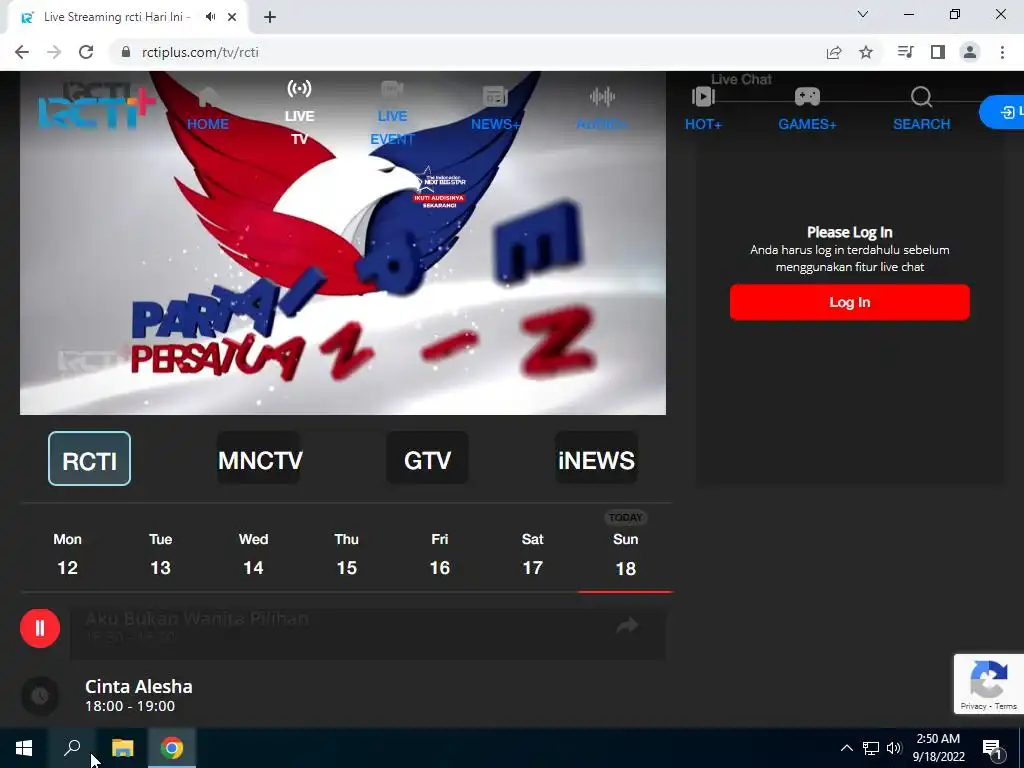
Task: Go to HOME in the top navigation
Action: (208, 110)
